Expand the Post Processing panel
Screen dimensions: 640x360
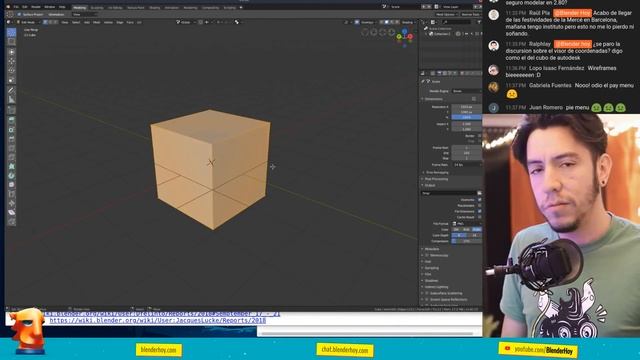point(436,179)
